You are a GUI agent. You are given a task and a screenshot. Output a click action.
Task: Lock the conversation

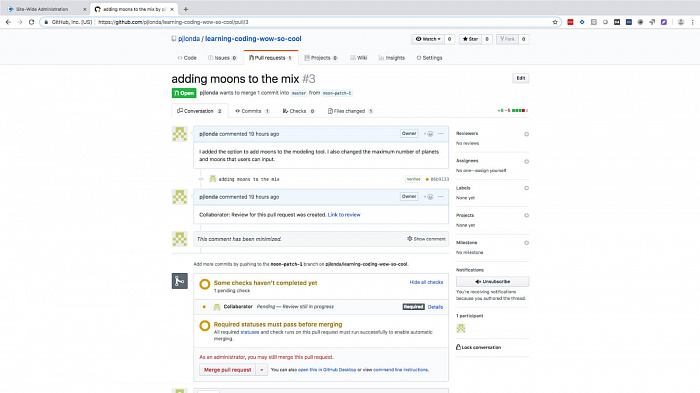click(x=478, y=347)
